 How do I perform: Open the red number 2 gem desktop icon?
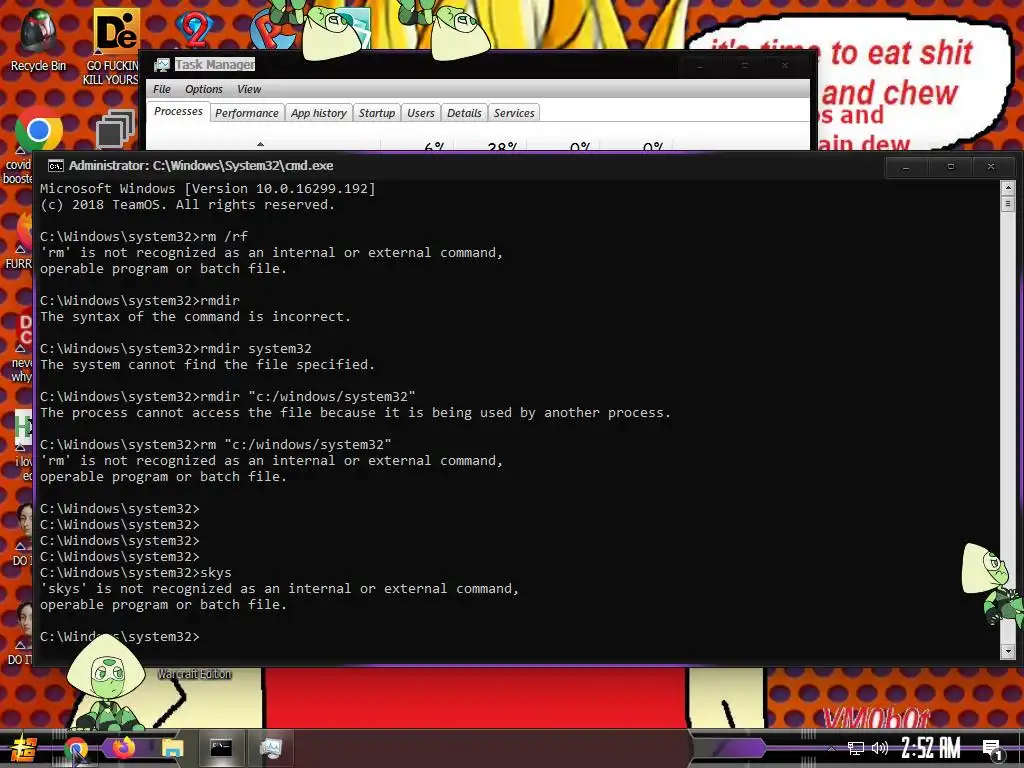[195, 29]
